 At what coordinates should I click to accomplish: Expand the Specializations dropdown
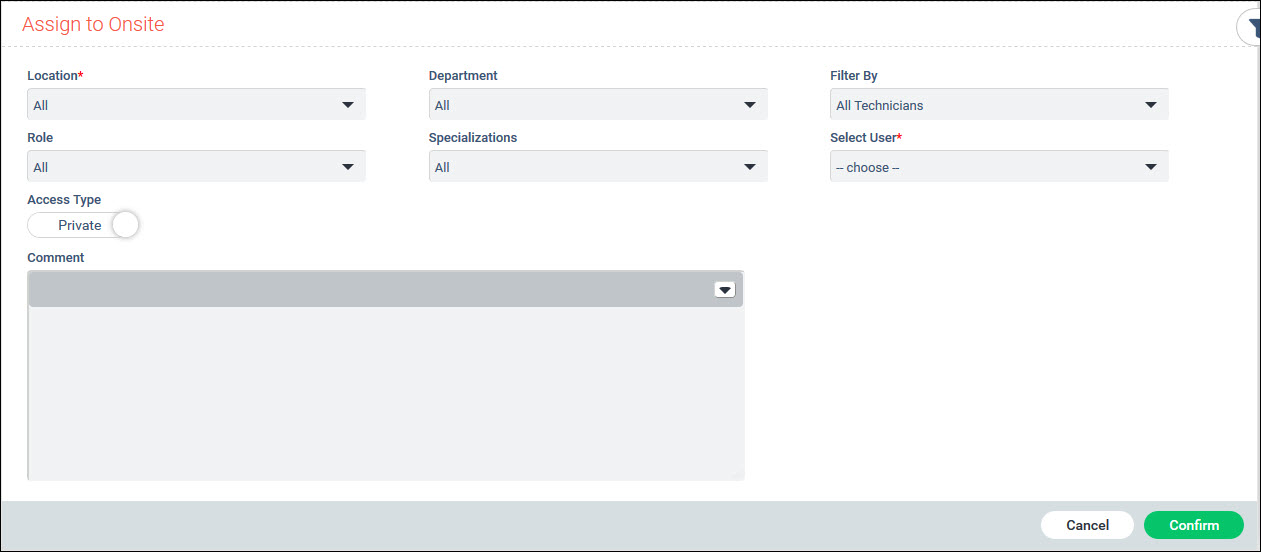pos(597,167)
